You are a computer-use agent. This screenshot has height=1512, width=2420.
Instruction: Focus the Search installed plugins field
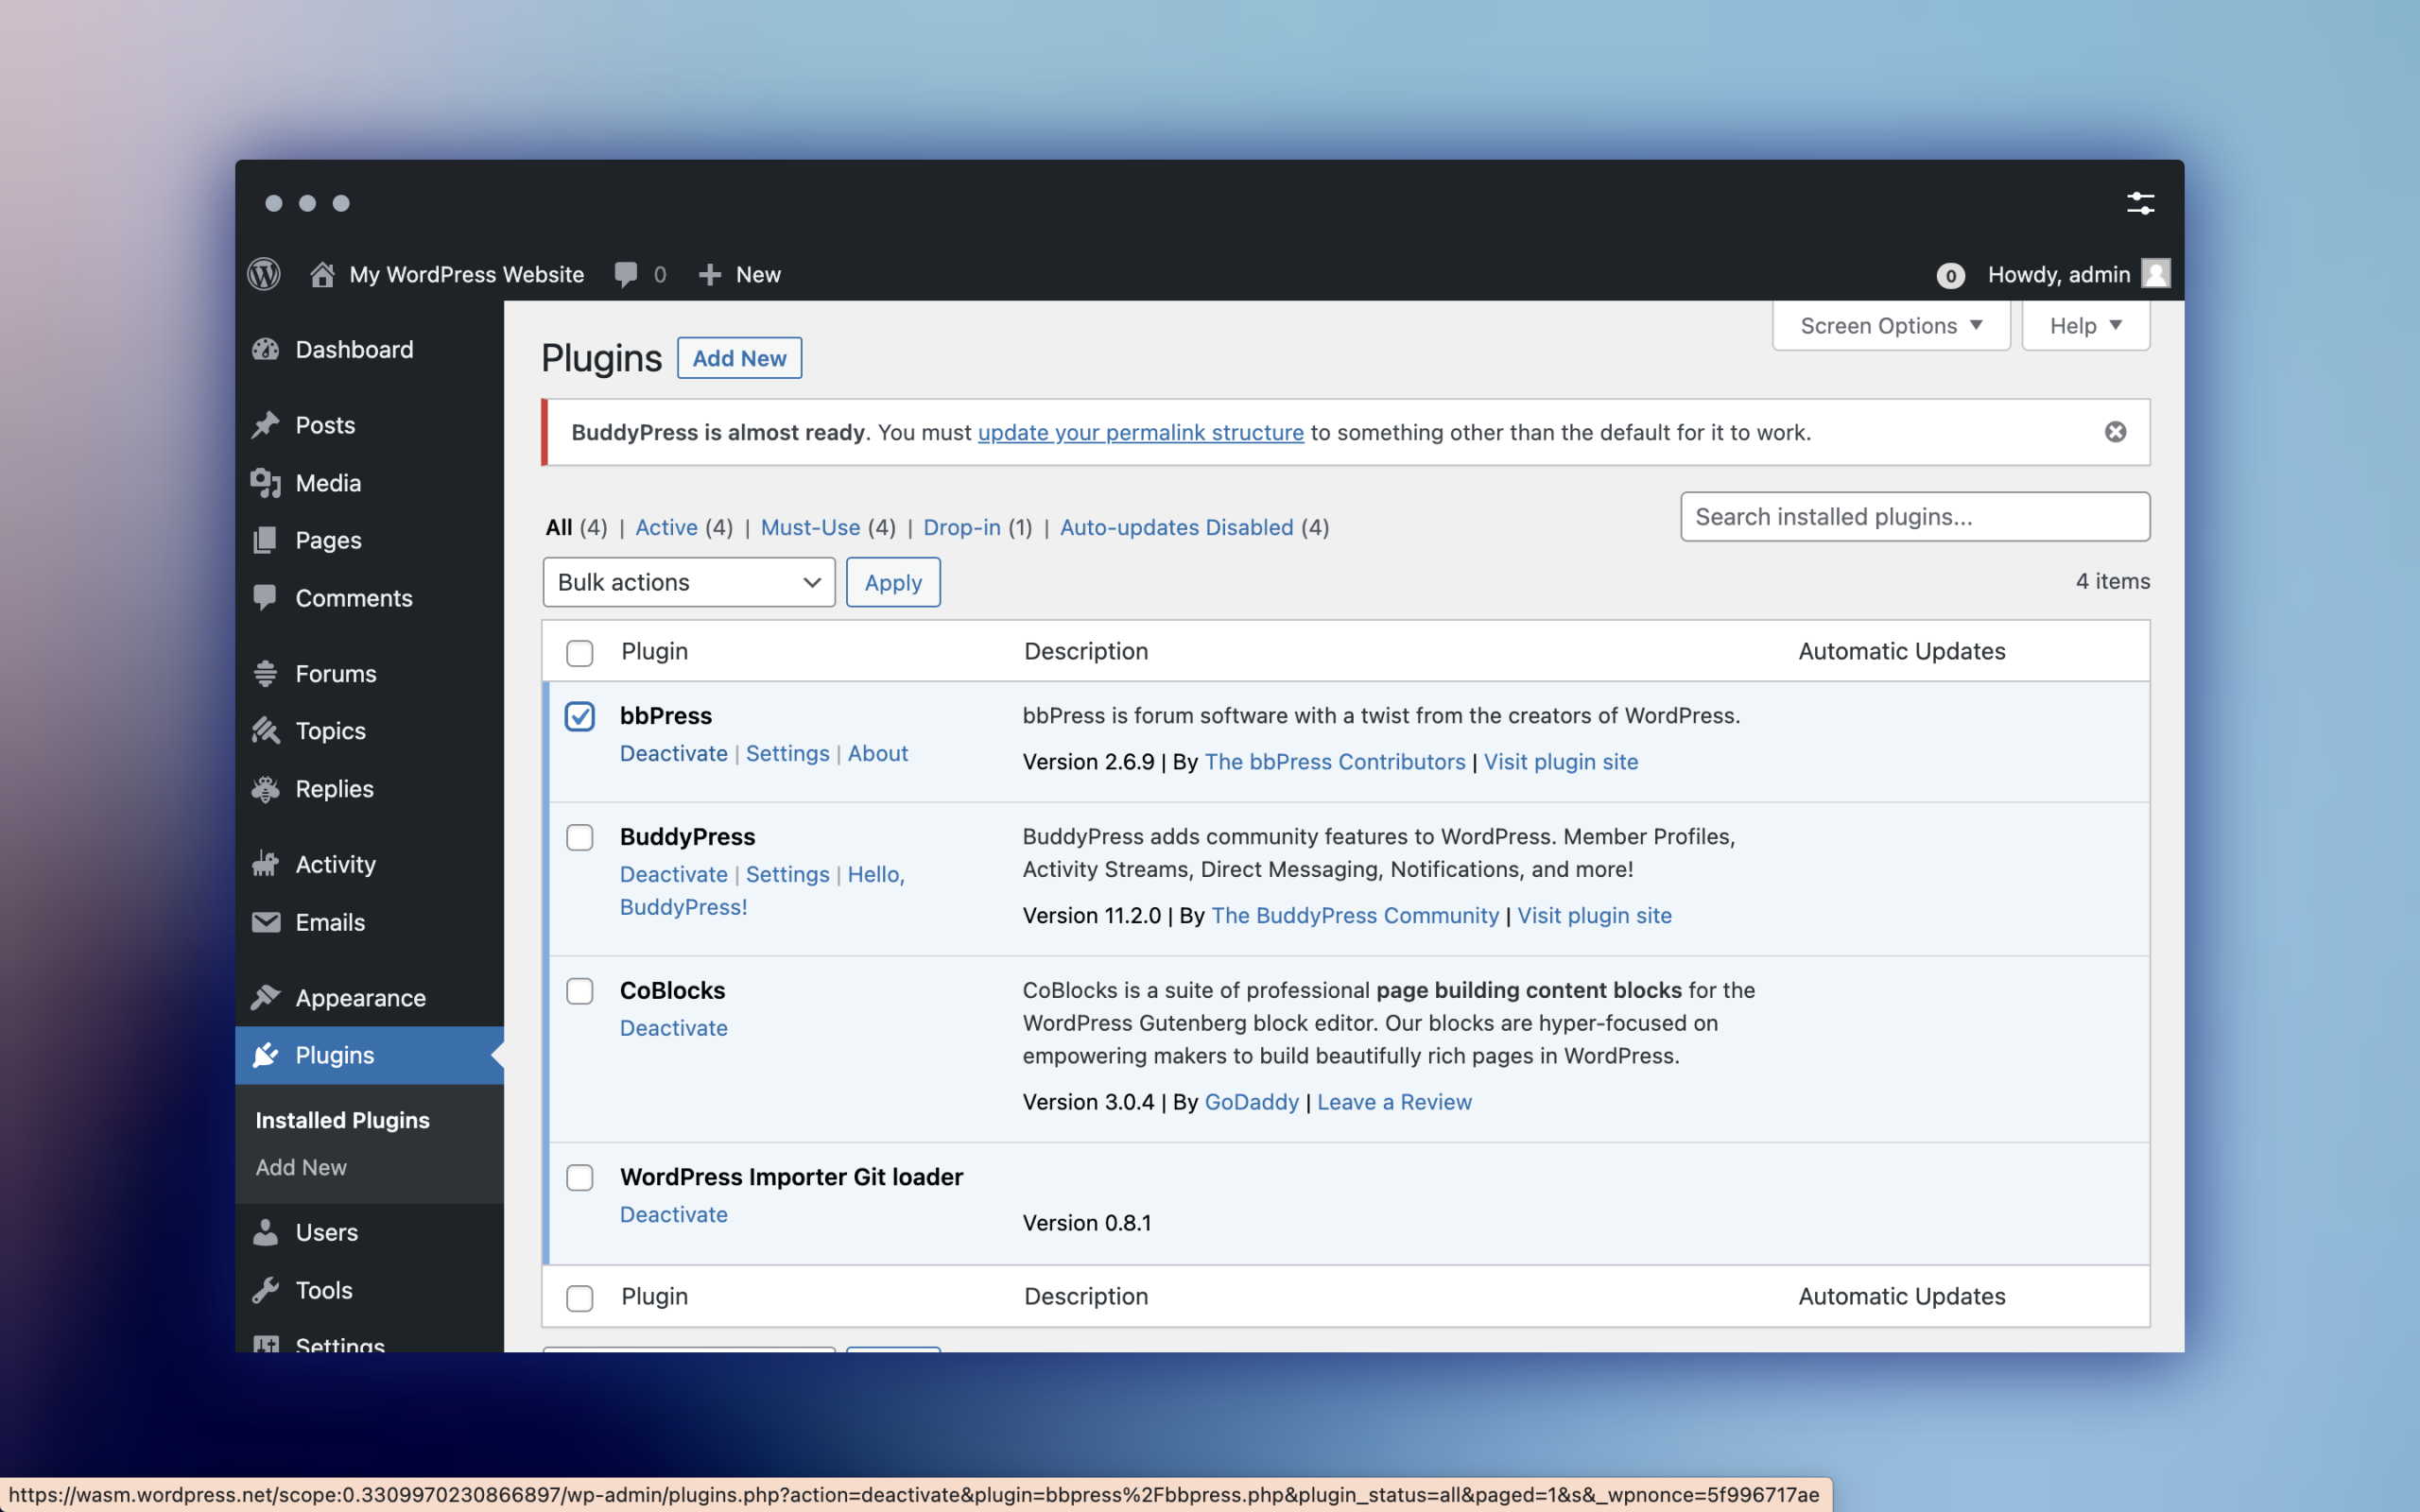tap(1915, 516)
